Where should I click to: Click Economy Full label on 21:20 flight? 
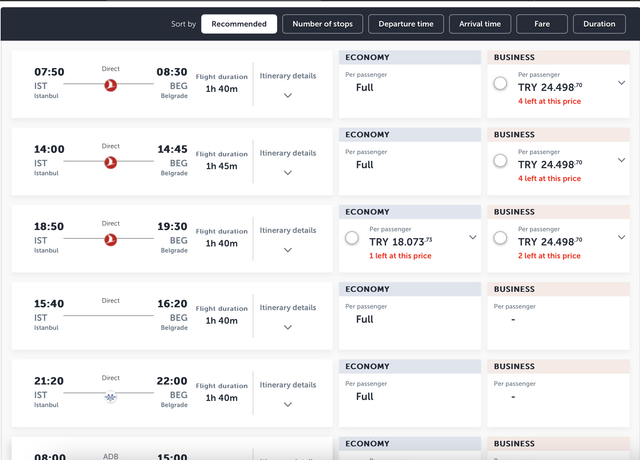[x=364, y=397]
